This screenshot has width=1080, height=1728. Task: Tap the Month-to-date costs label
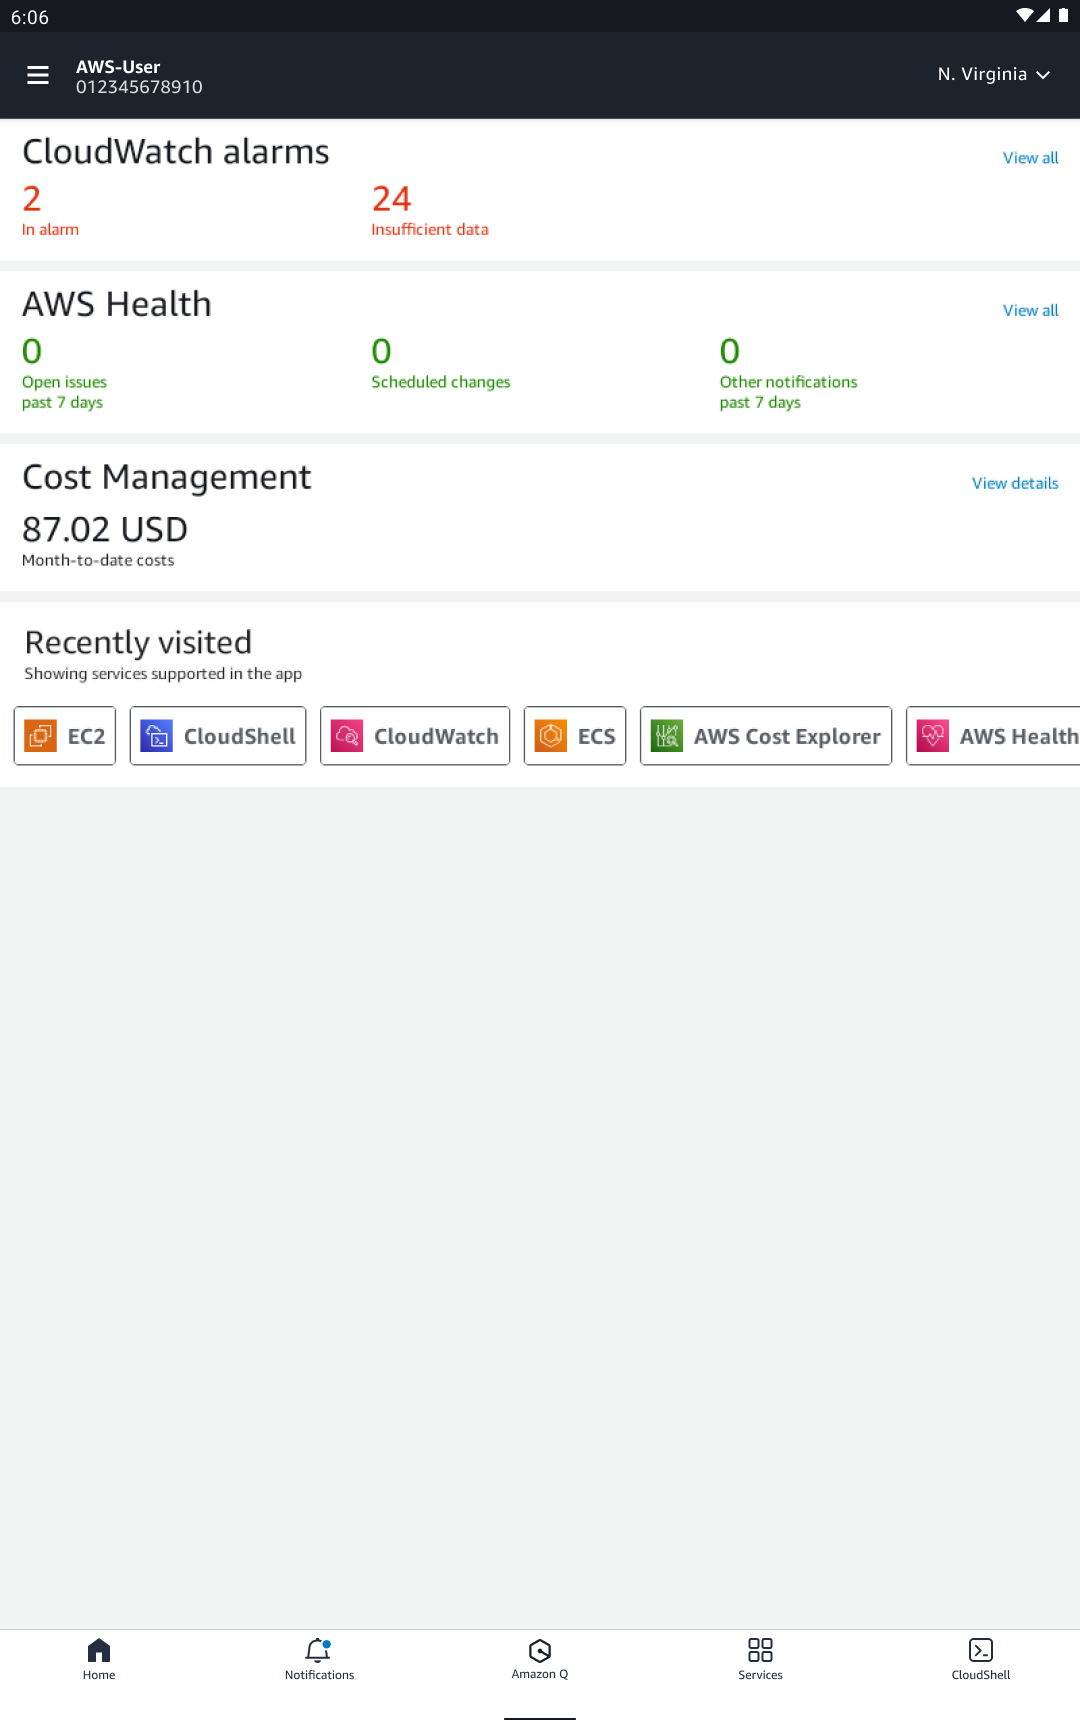tap(98, 561)
